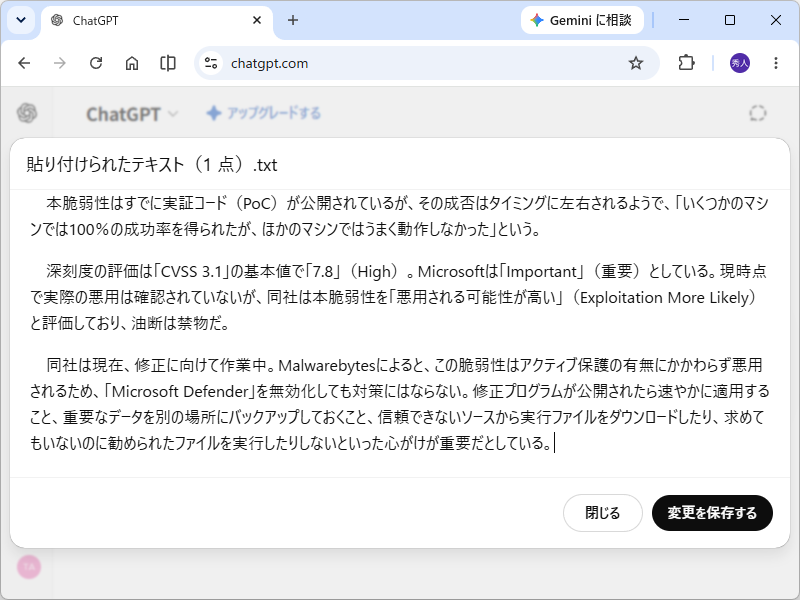Open the Chrome three-dot menu
The width and height of the screenshot is (800, 600).
(x=776, y=63)
